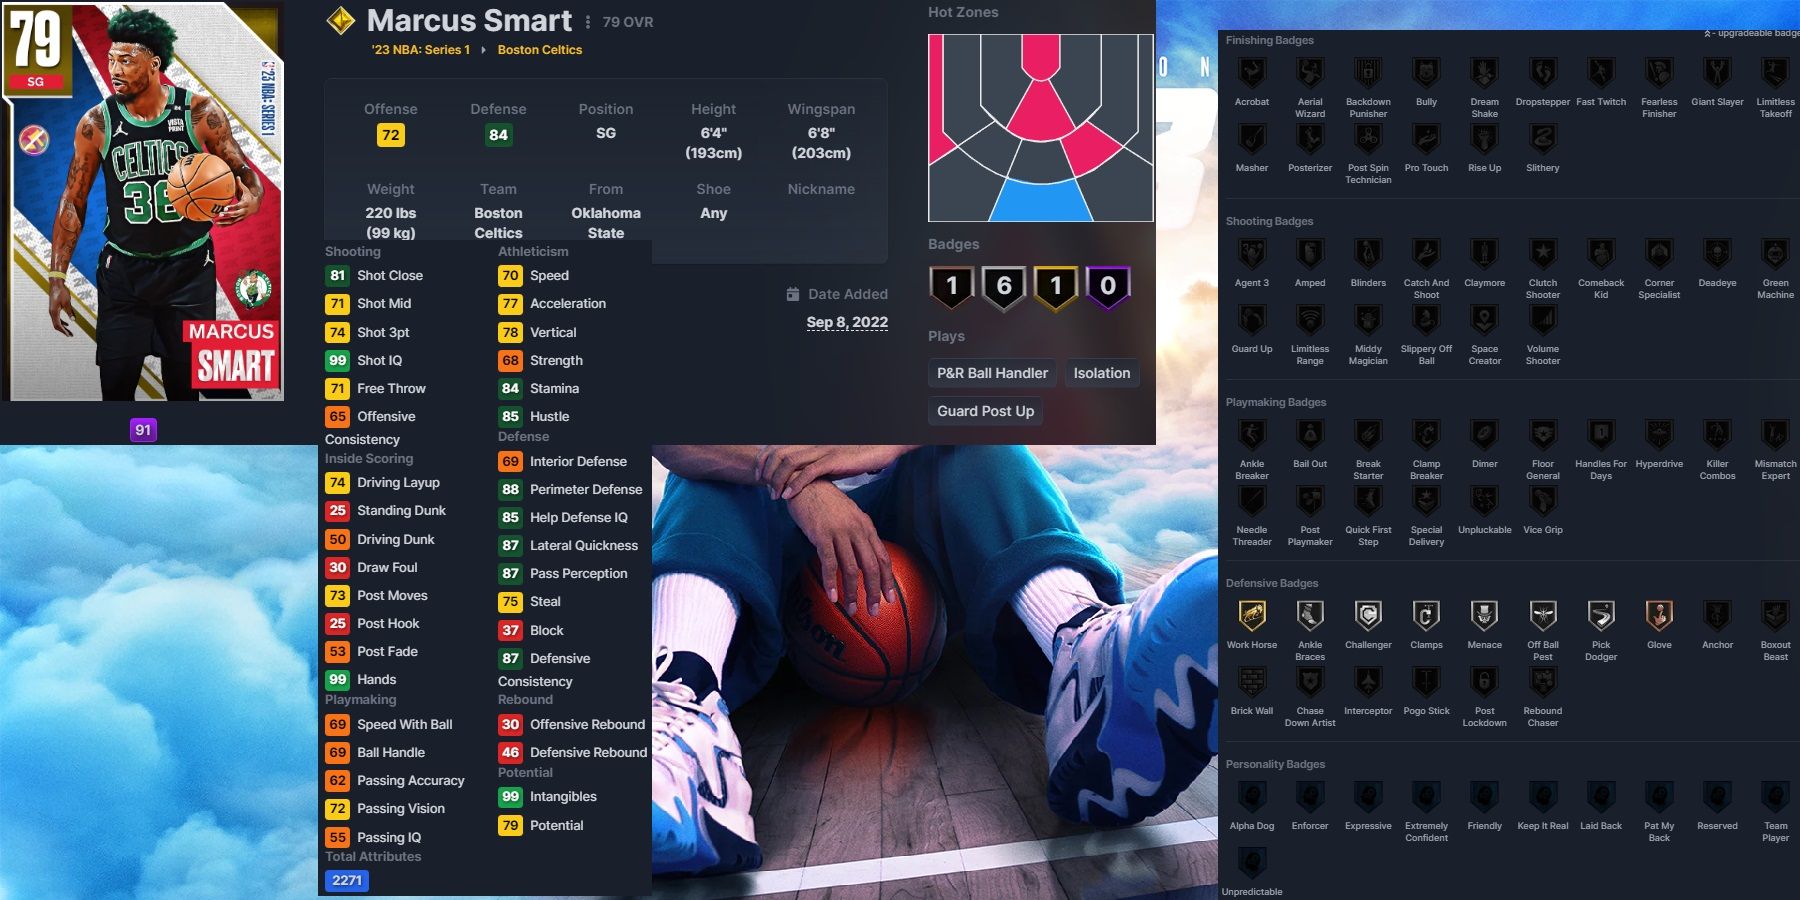The width and height of the screenshot is (1800, 900).
Task: Click the Sep 8, 2022 date link
Action: [x=847, y=322]
